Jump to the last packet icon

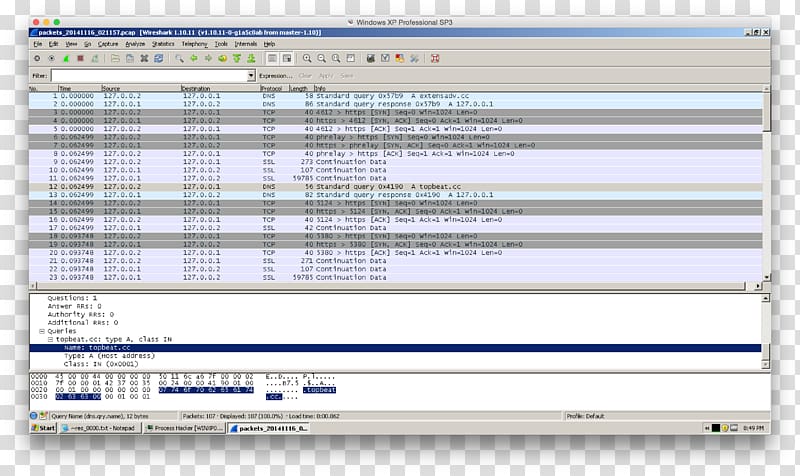coord(251,59)
